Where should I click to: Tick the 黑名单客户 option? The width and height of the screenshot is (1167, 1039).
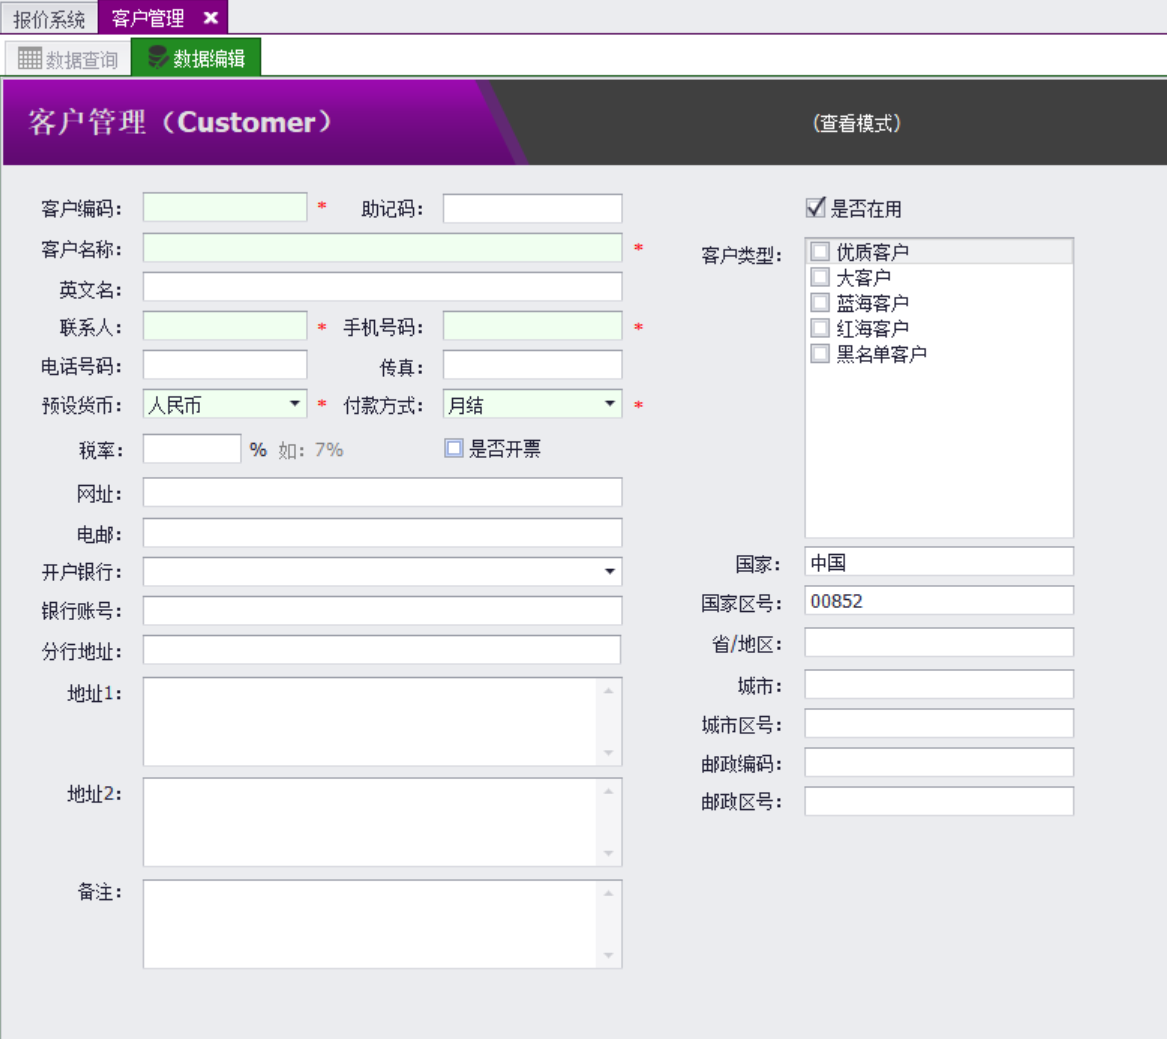pos(820,354)
